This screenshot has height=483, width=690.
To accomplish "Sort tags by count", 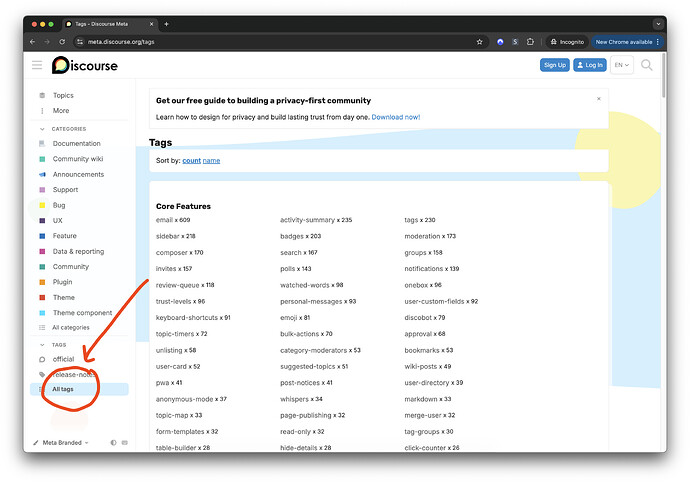I will coord(191,161).
